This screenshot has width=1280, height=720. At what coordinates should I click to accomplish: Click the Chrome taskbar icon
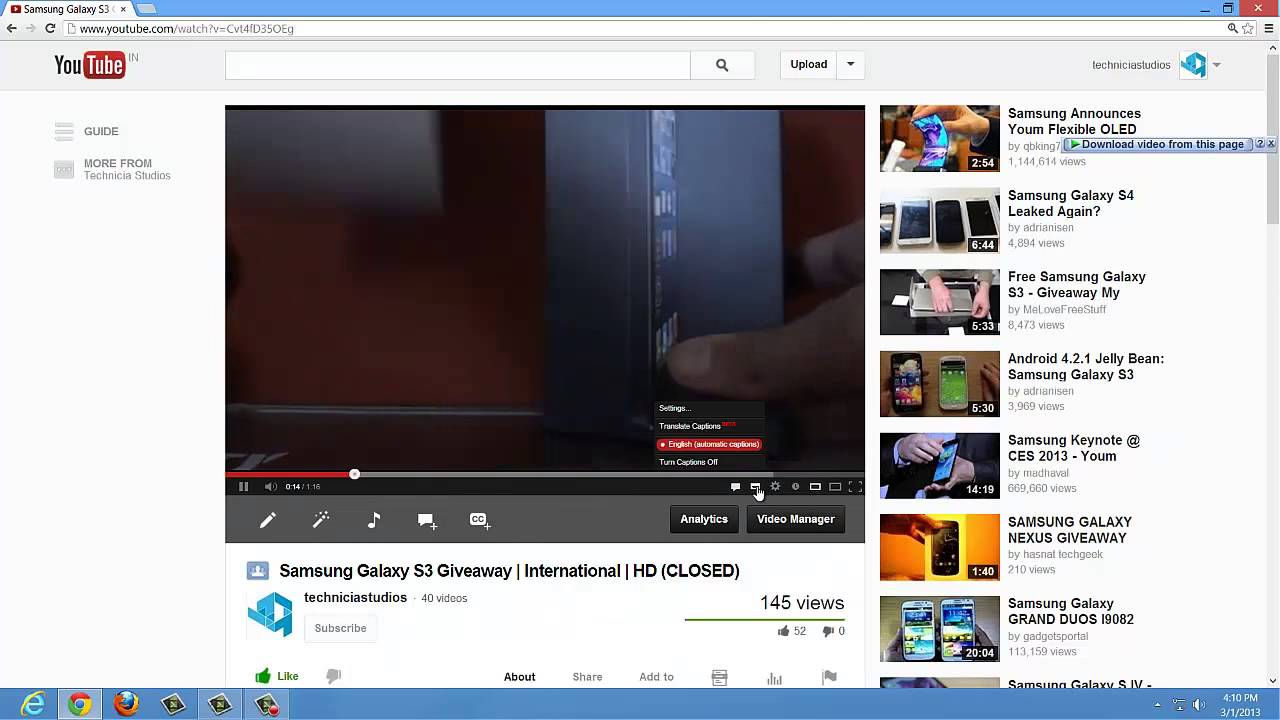point(79,704)
